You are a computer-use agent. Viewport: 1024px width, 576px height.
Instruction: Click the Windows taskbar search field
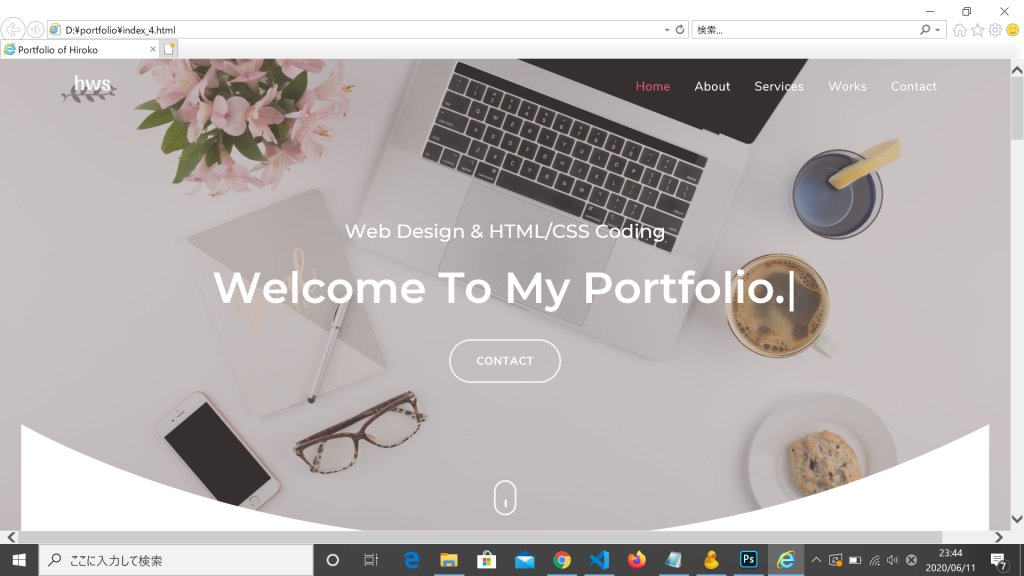(x=176, y=560)
